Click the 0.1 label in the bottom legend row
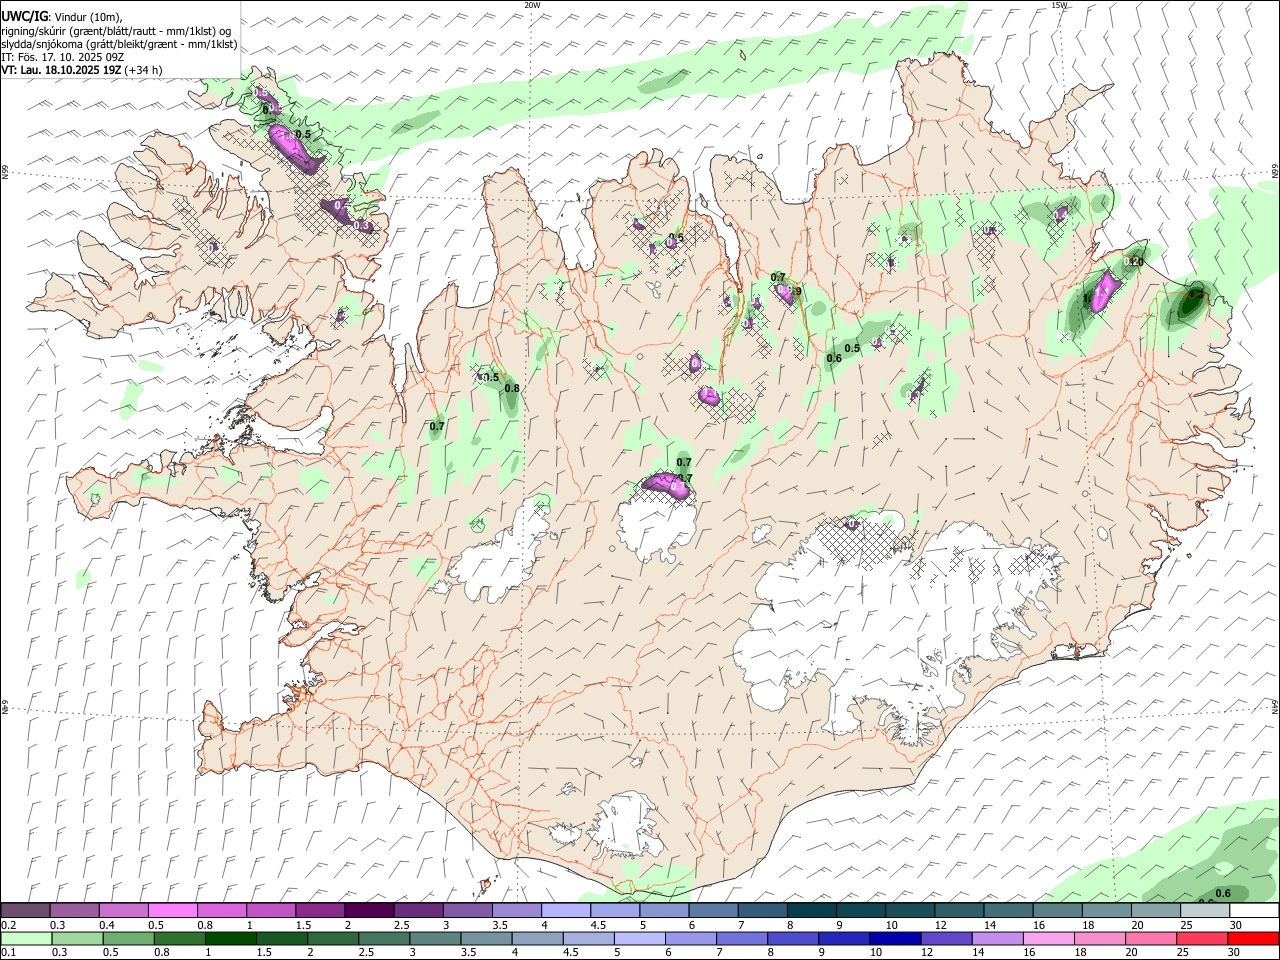This screenshot has height=960, width=1280. tap(8, 953)
